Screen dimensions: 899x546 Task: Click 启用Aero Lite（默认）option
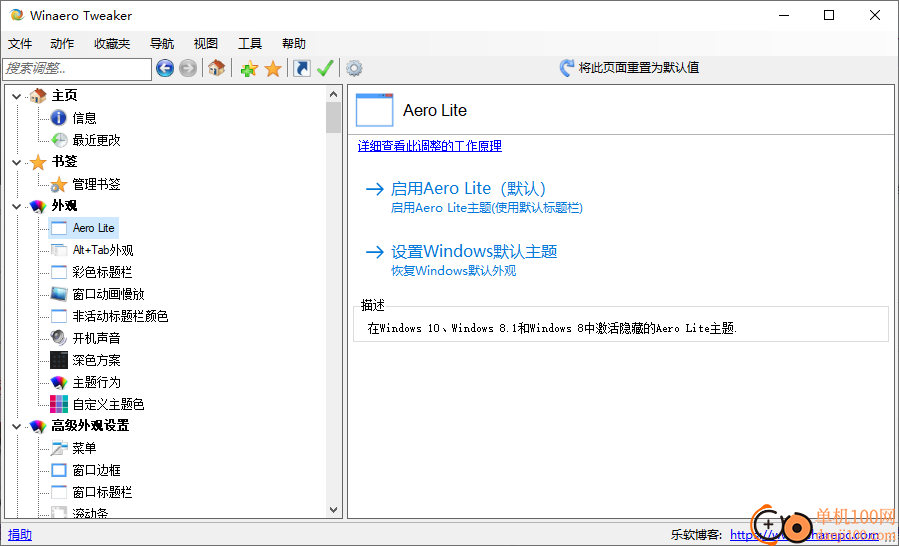pos(468,189)
